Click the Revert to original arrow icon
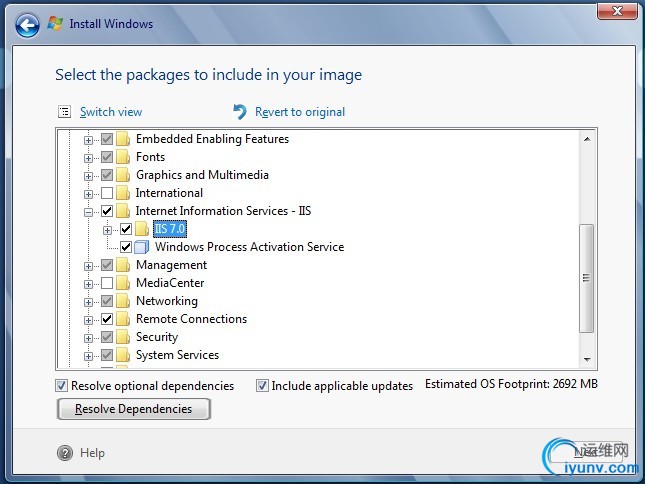Image resolution: width=645 pixels, height=484 pixels. coord(240,112)
